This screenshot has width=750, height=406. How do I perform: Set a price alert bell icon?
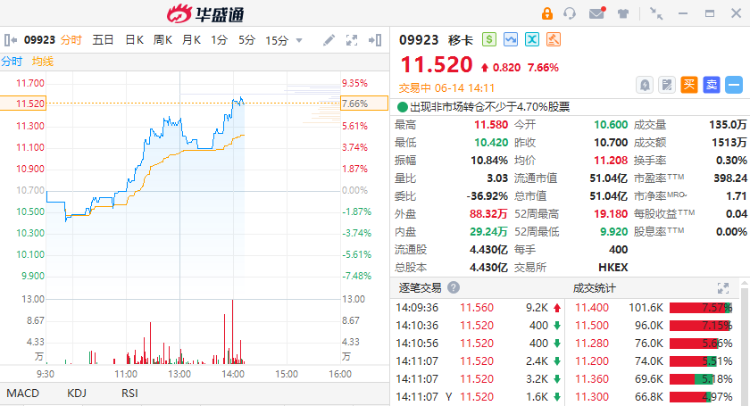(644, 85)
